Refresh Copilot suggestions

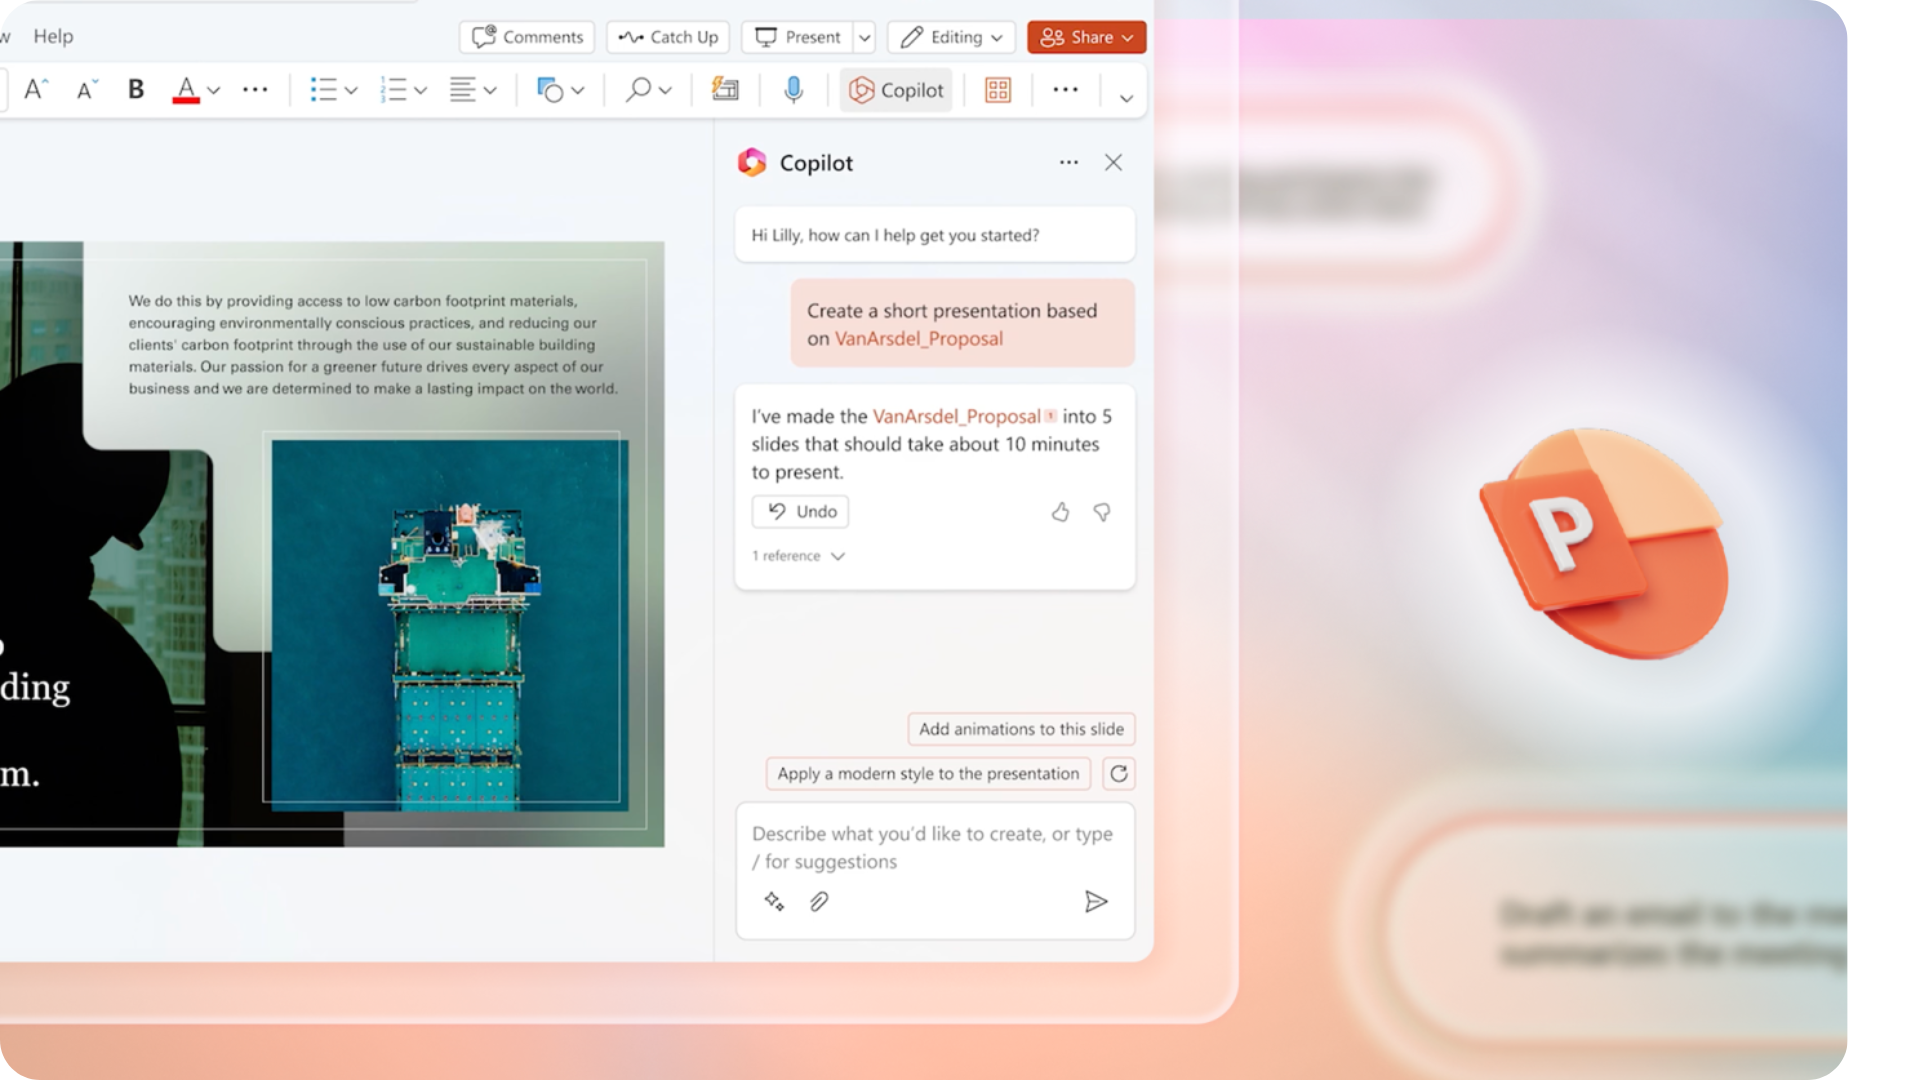(x=1119, y=773)
